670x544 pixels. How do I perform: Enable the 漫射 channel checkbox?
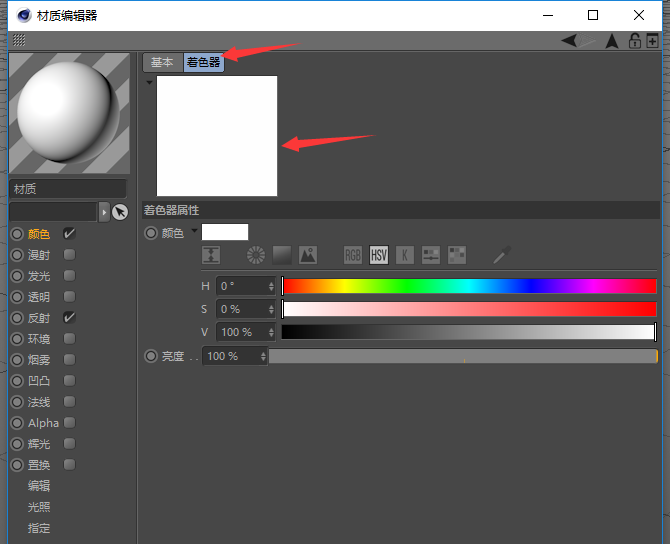(x=69, y=255)
